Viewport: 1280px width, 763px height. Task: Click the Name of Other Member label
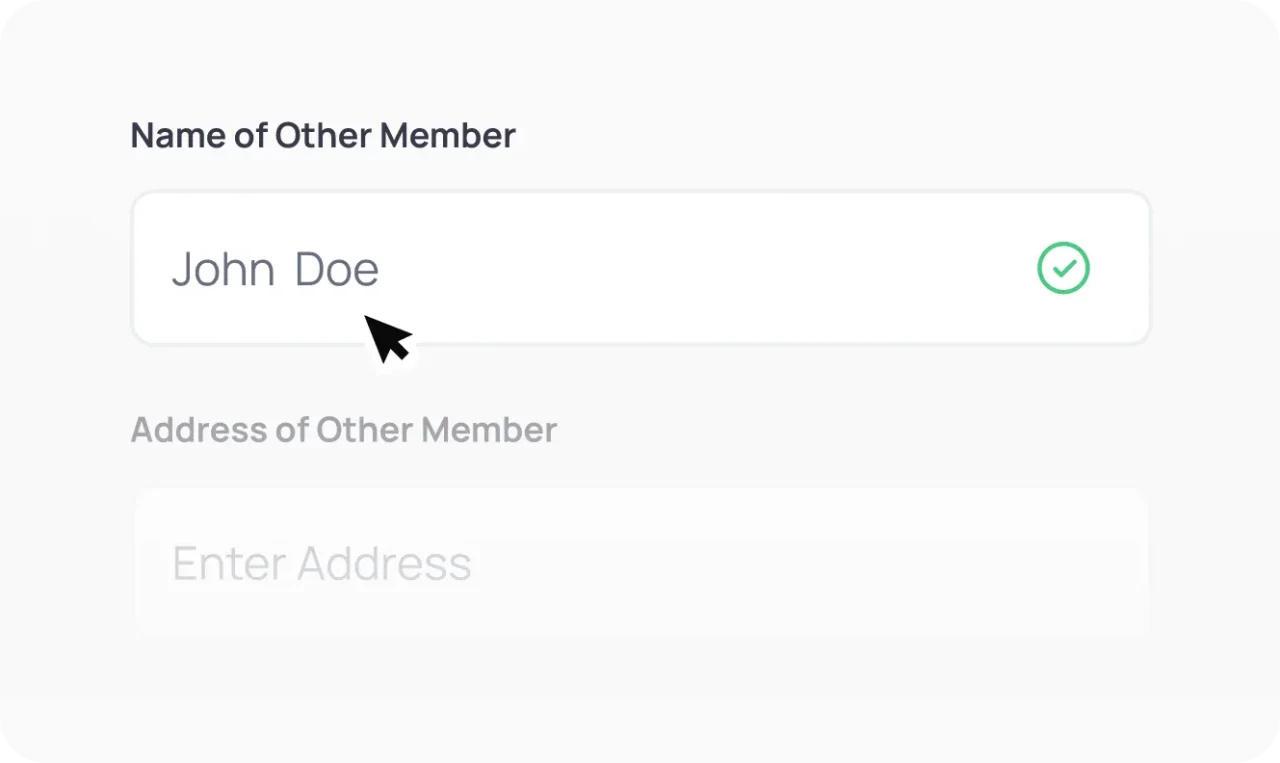click(322, 135)
